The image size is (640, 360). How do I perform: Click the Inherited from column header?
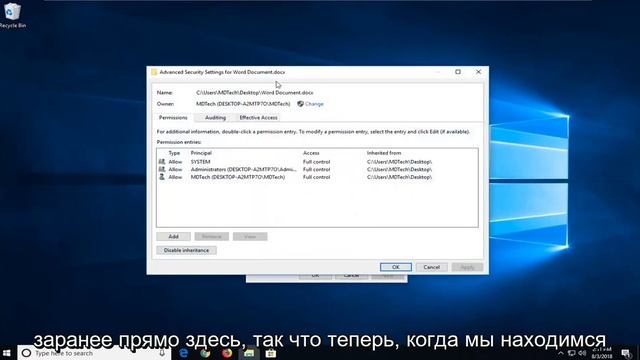click(x=384, y=153)
